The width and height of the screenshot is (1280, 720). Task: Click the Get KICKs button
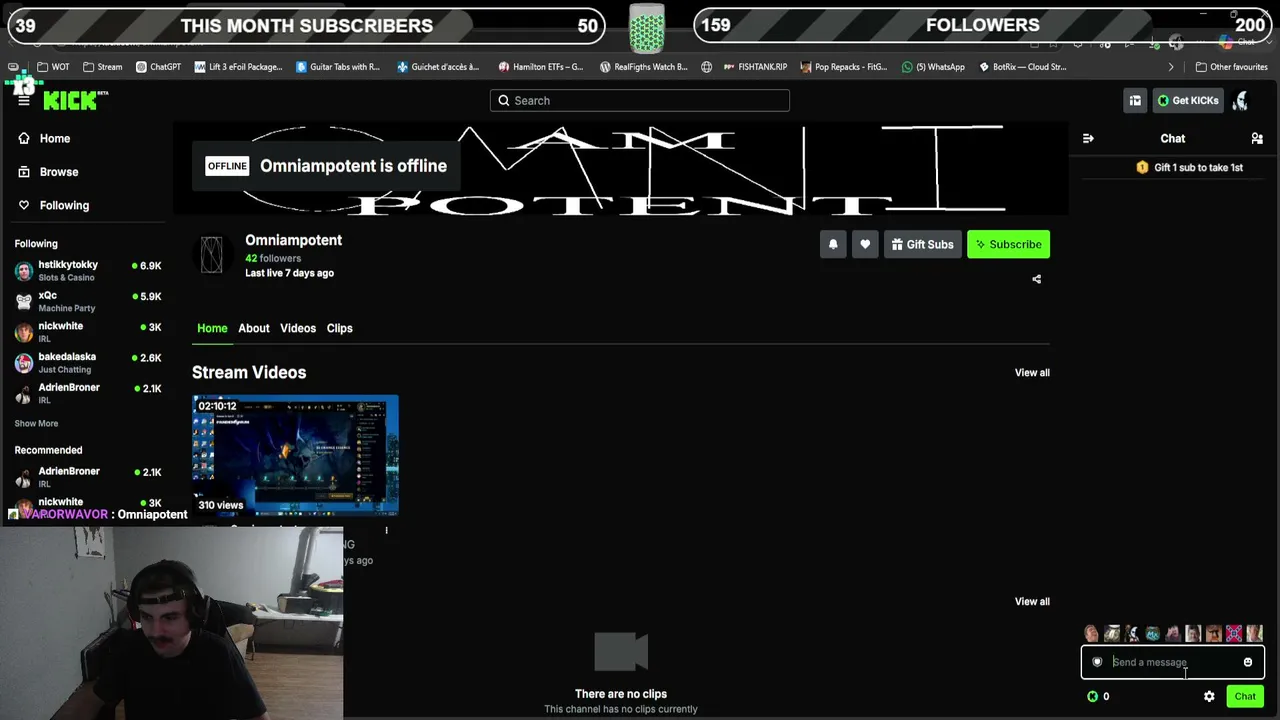pyautogui.click(x=1187, y=100)
